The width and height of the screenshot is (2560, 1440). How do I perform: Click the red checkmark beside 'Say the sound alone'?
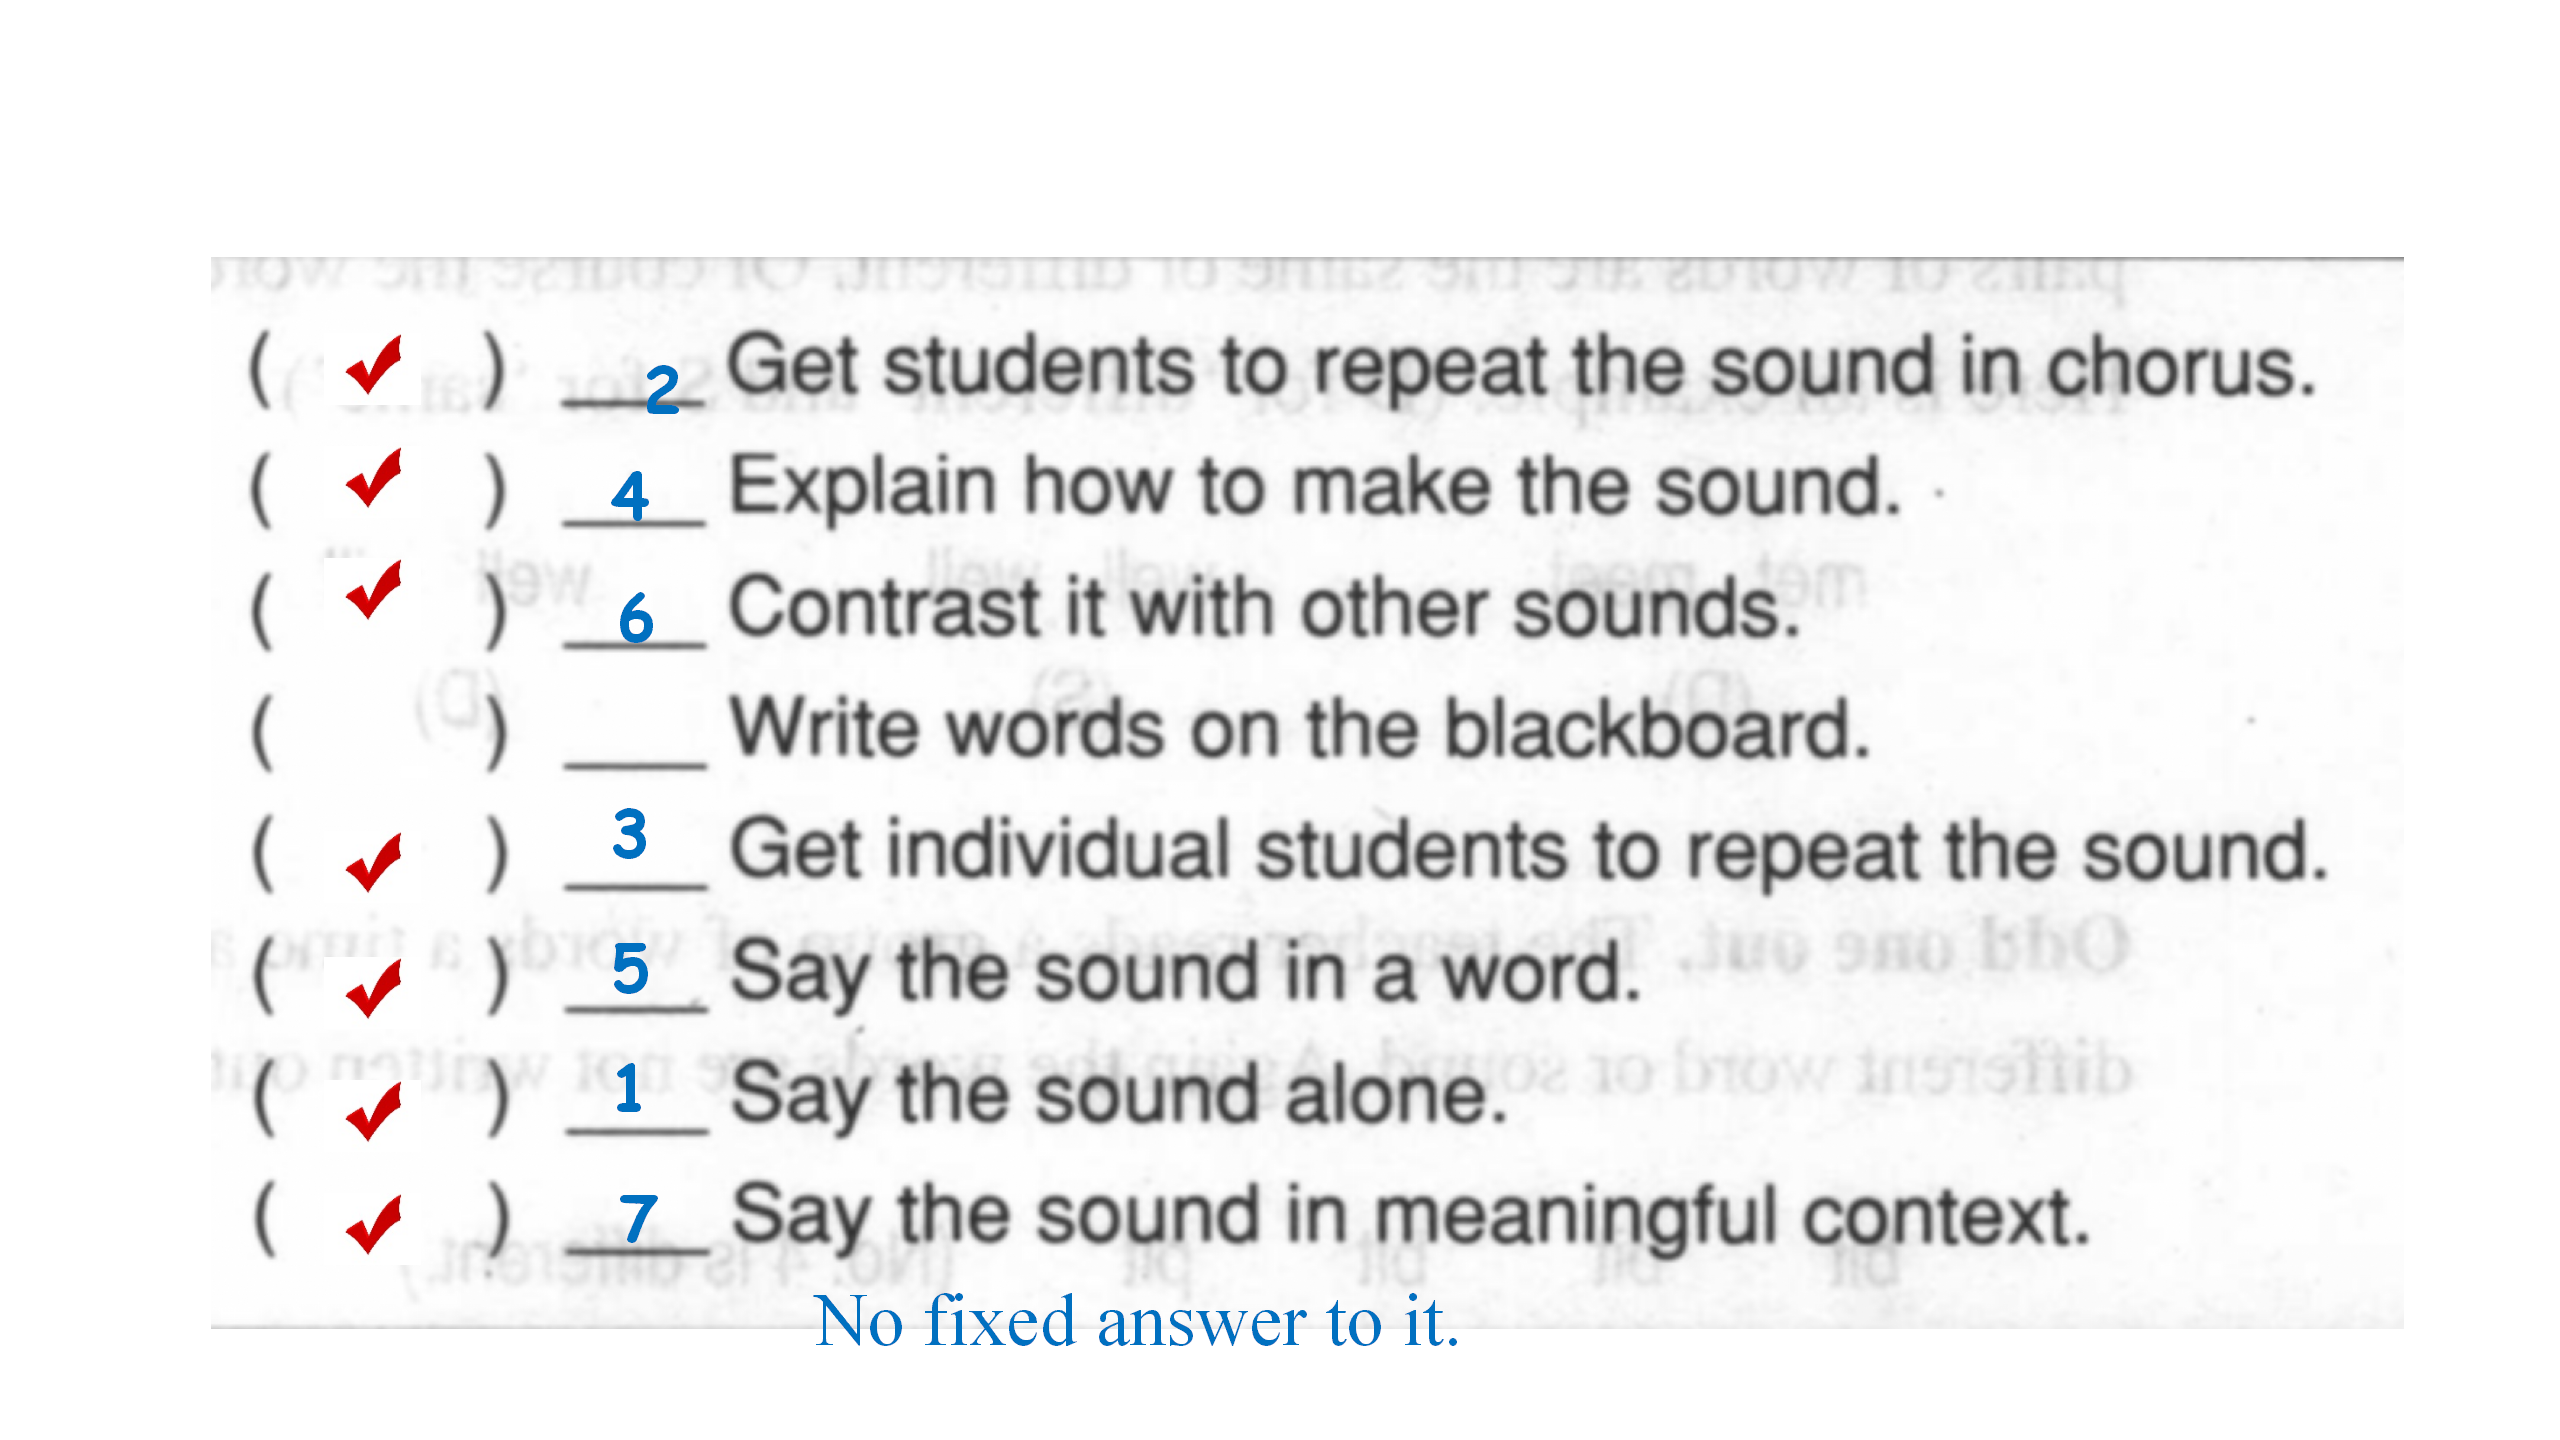coord(374,1111)
